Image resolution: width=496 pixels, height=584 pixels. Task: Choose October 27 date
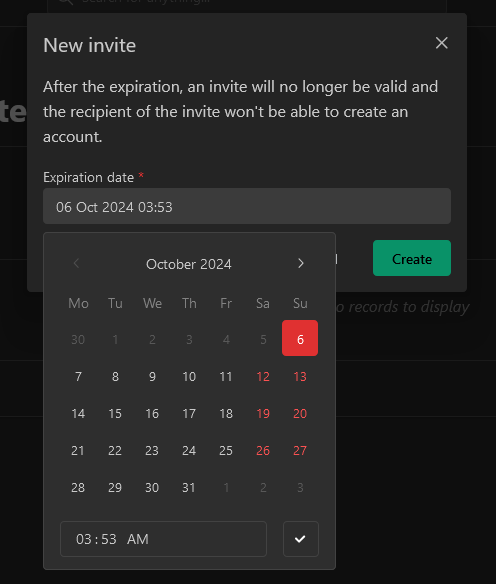[x=300, y=451]
